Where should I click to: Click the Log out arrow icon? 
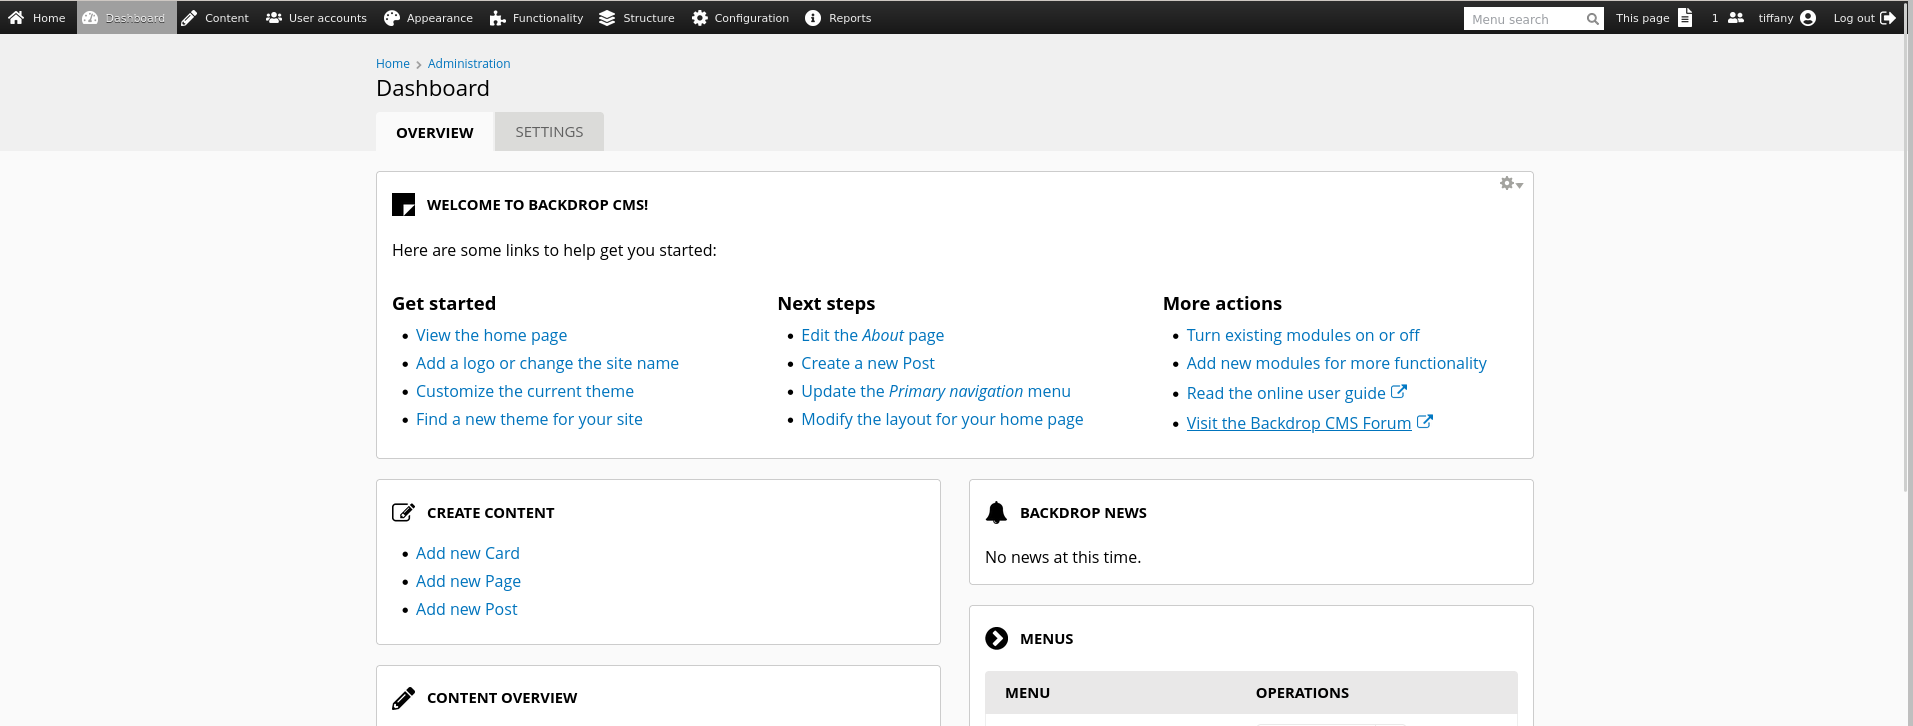(1887, 18)
